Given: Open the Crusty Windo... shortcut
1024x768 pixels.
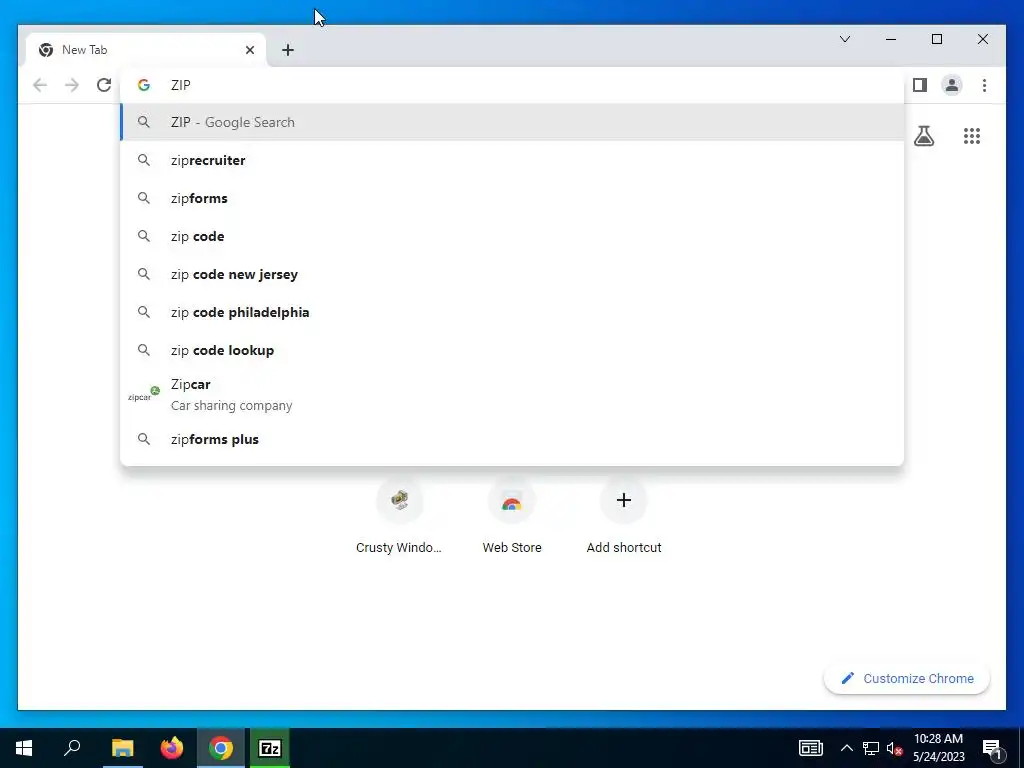Looking at the screenshot, I should pos(399,517).
